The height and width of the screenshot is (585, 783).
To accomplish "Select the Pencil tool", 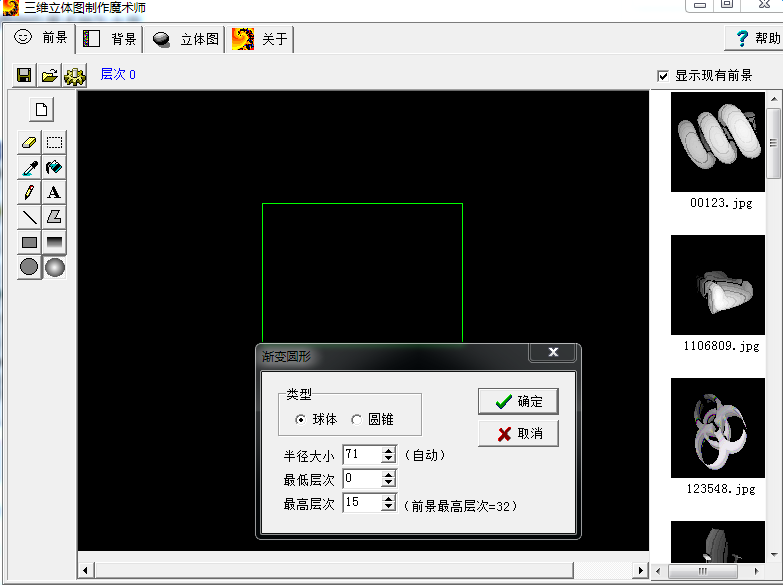I will click(x=29, y=192).
